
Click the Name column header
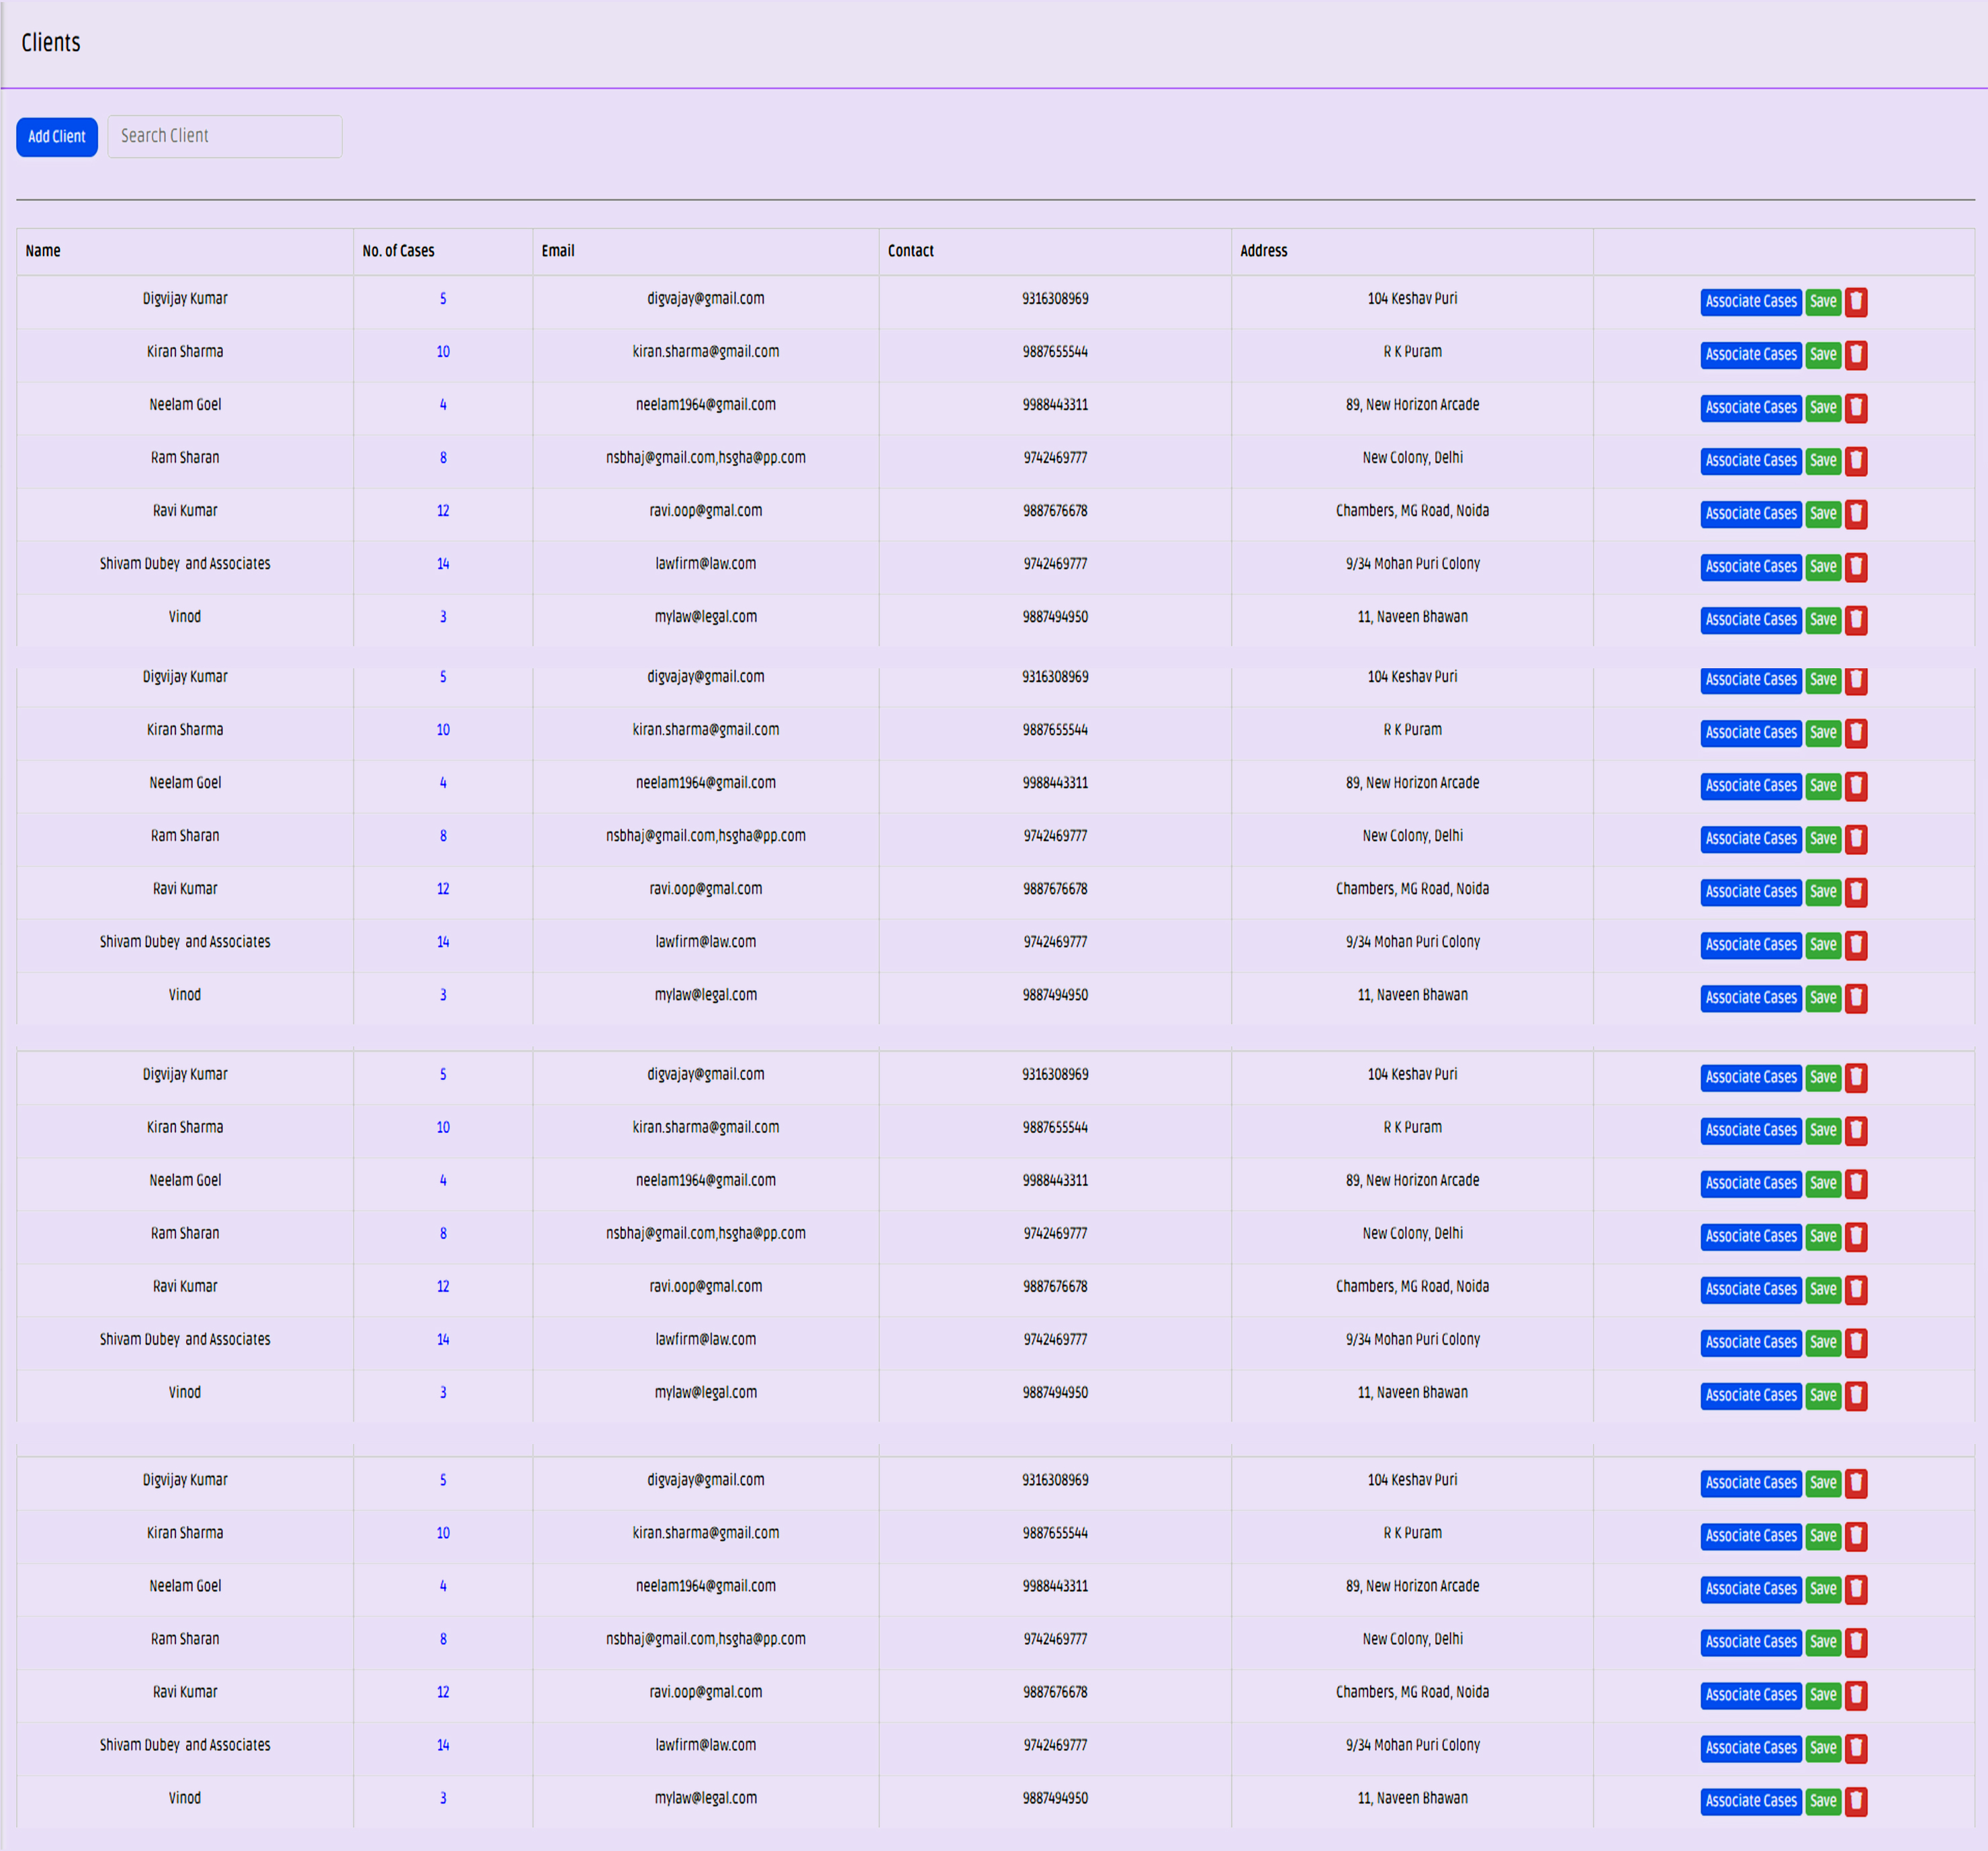click(x=43, y=251)
